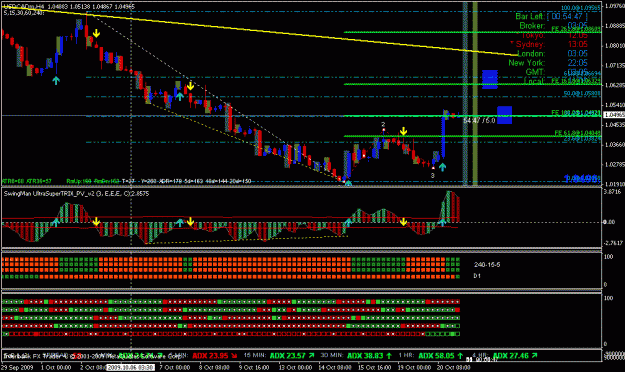Click cyan up arrow at 14 Oct price bottom

coord(348,183)
